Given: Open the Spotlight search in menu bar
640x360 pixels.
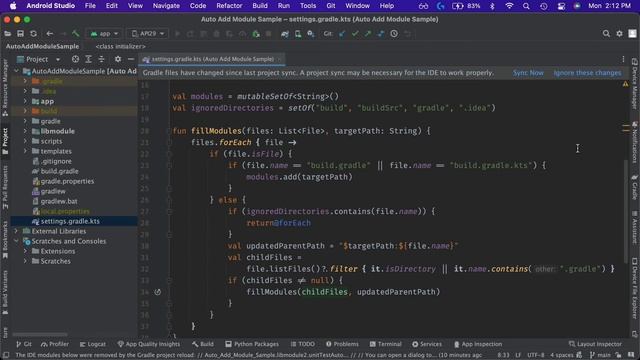Looking at the screenshot, I should click(526, 6).
